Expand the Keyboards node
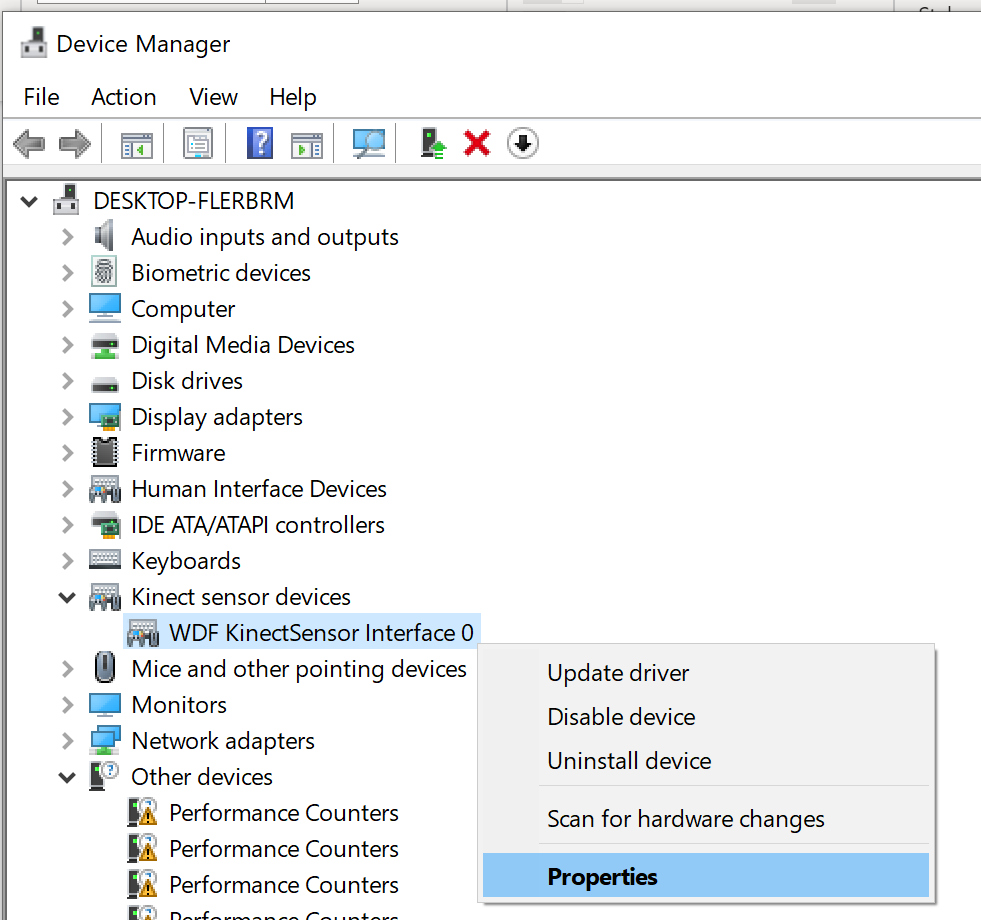 [68, 561]
